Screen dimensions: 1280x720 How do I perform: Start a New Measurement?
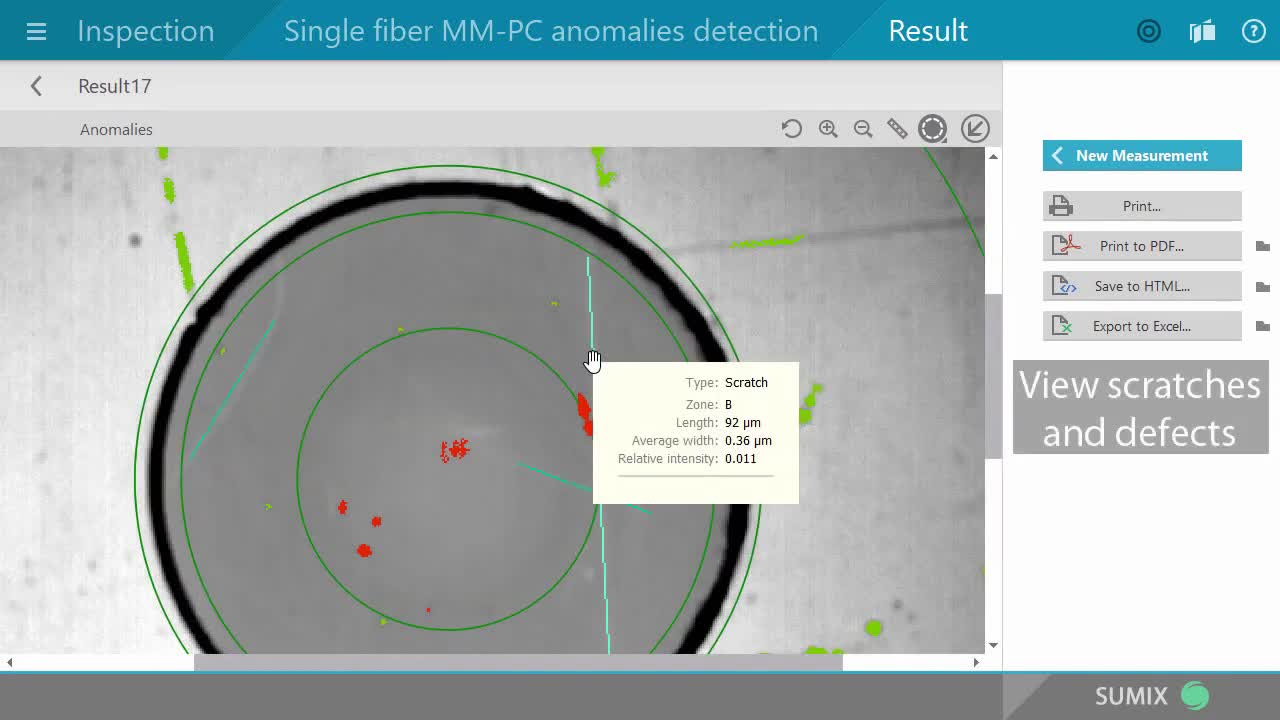click(1142, 155)
